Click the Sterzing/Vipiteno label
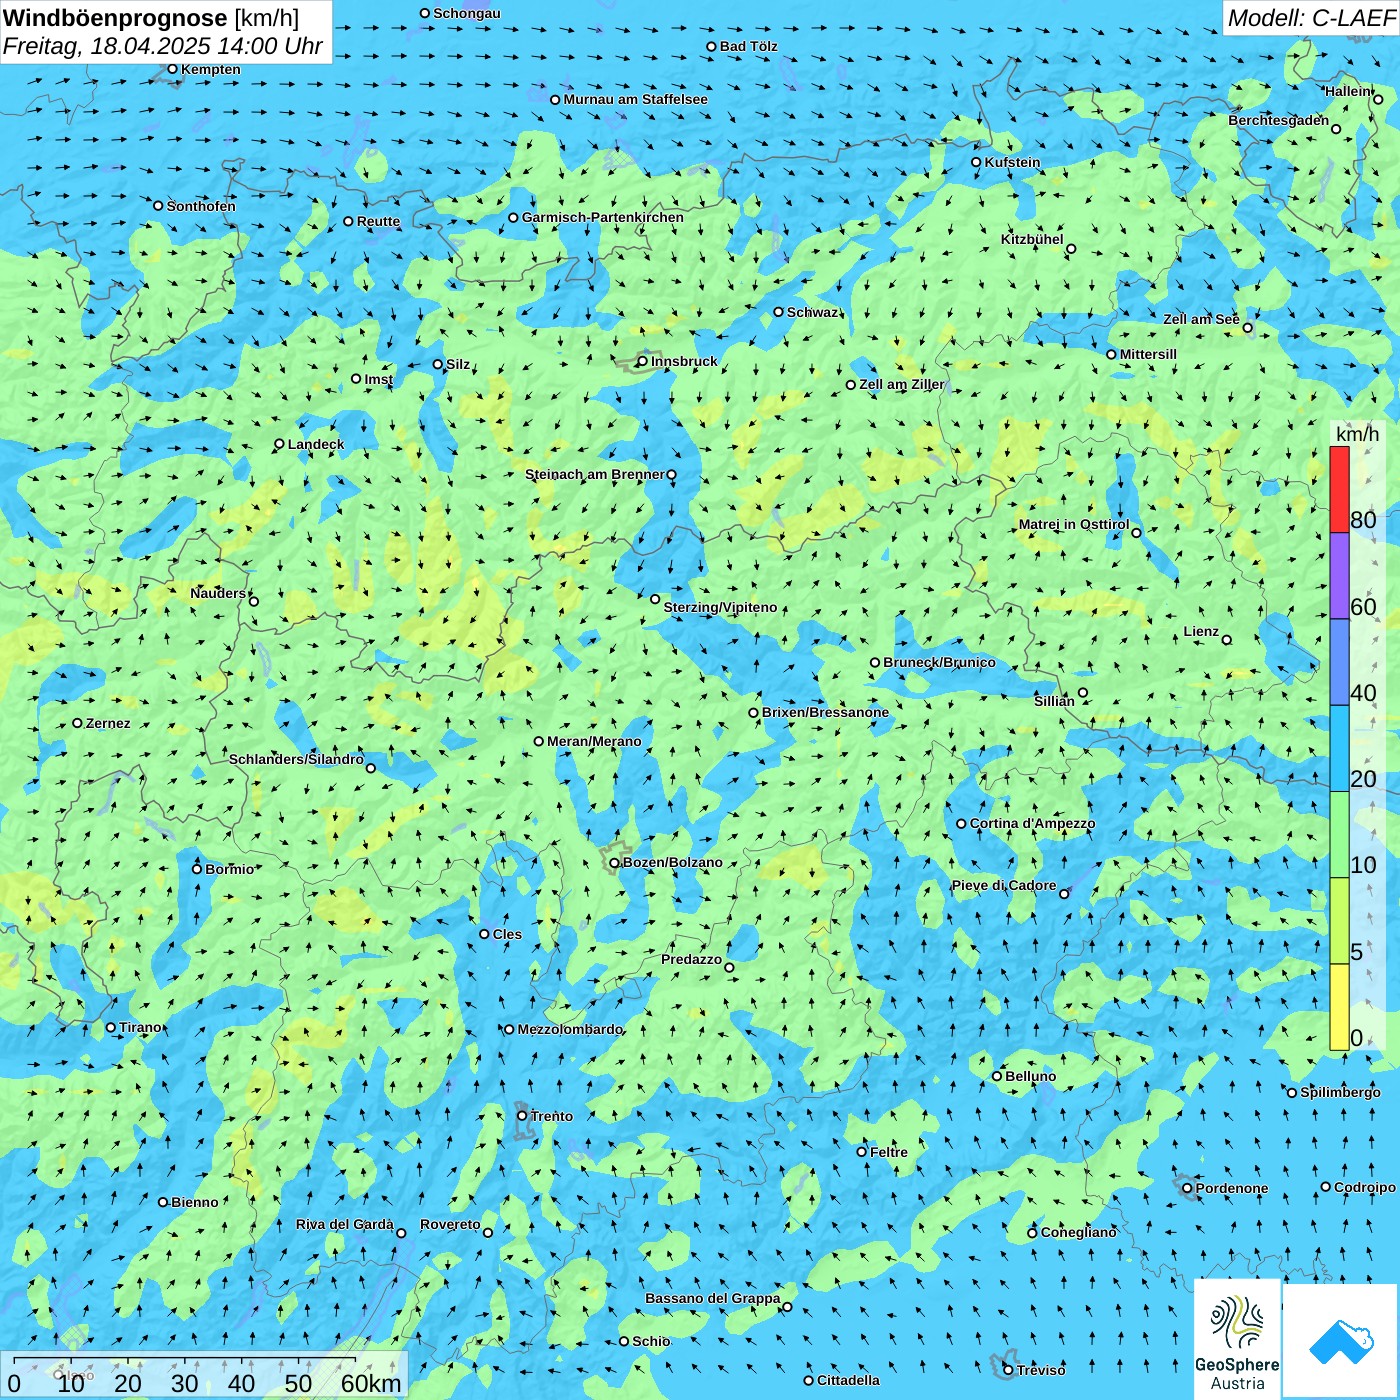 pos(720,607)
